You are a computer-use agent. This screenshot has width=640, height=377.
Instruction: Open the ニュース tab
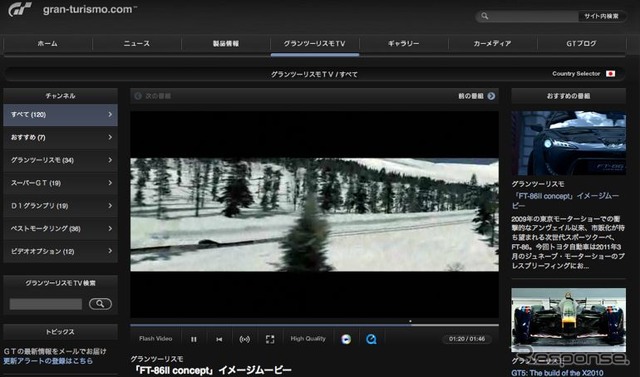(x=137, y=44)
